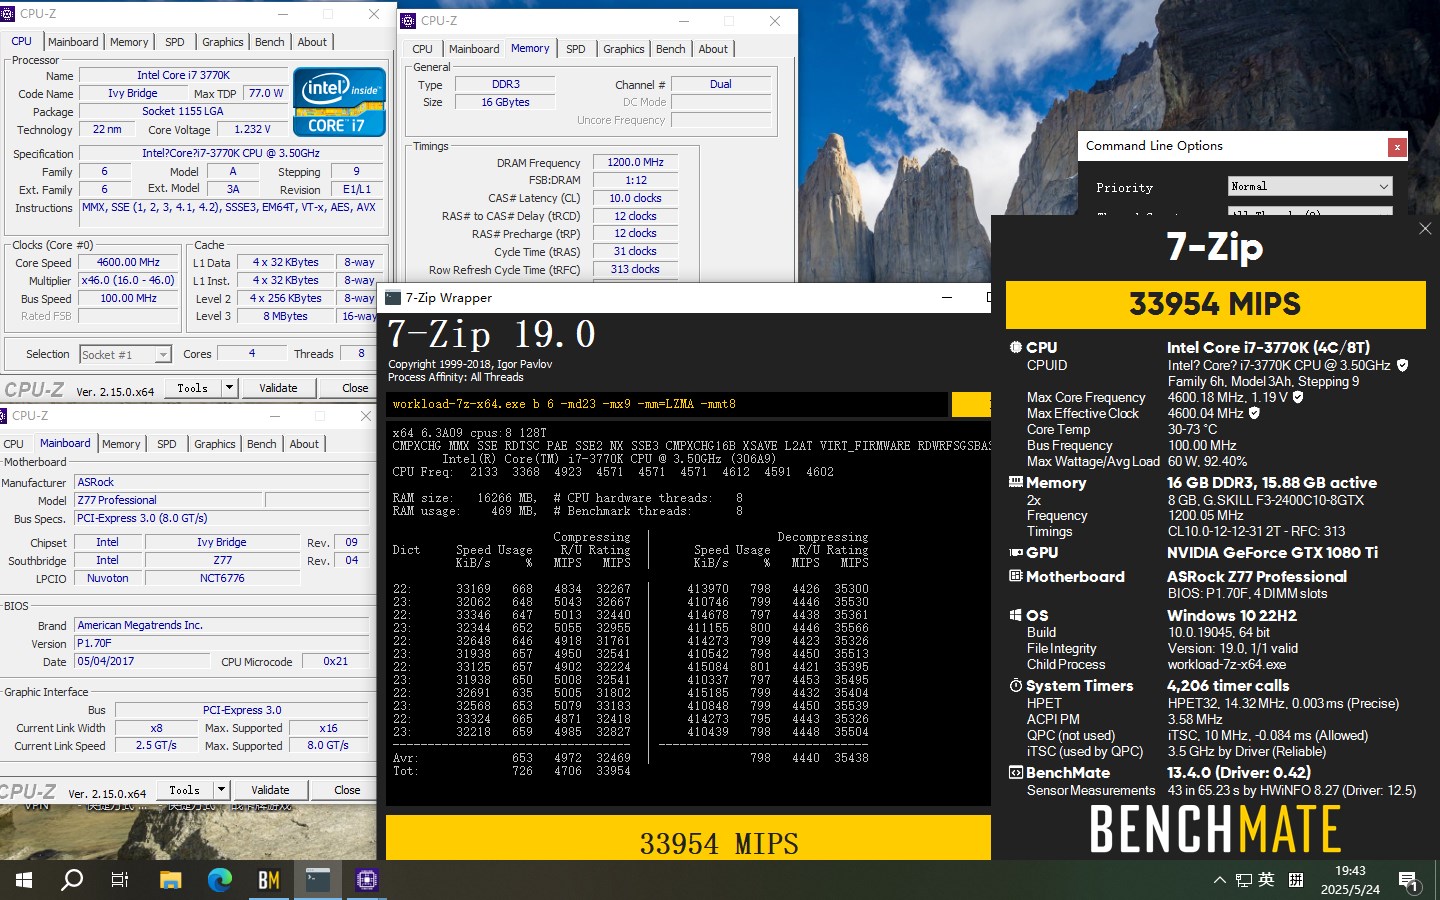The width and height of the screenshot is (1440, 900).
Task: Click Validate in the CPU-Z Mainboard window
Action: (270, 790)
